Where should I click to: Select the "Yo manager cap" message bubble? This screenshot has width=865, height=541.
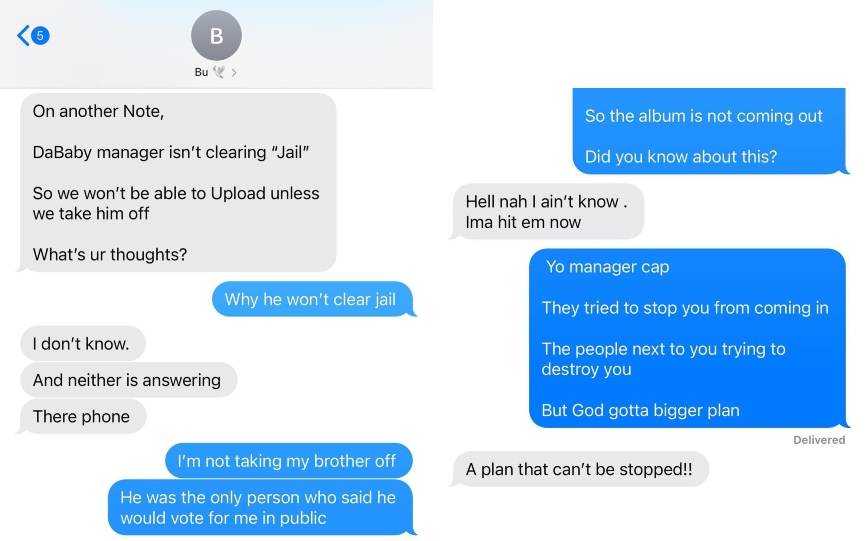tap(687, 338)
